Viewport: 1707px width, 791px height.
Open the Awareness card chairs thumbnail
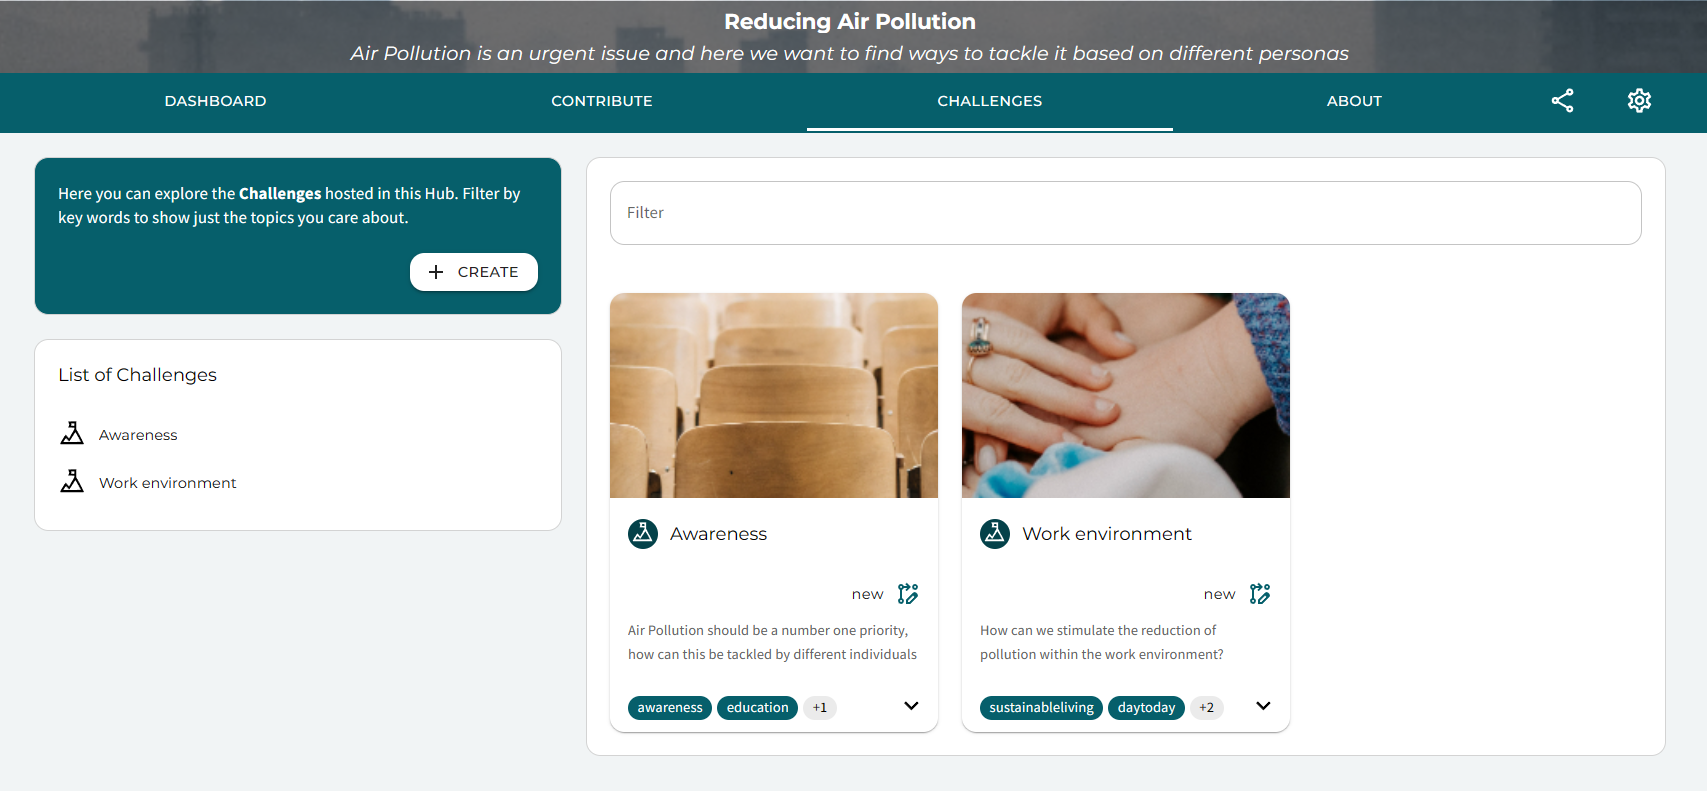point(774,395)
